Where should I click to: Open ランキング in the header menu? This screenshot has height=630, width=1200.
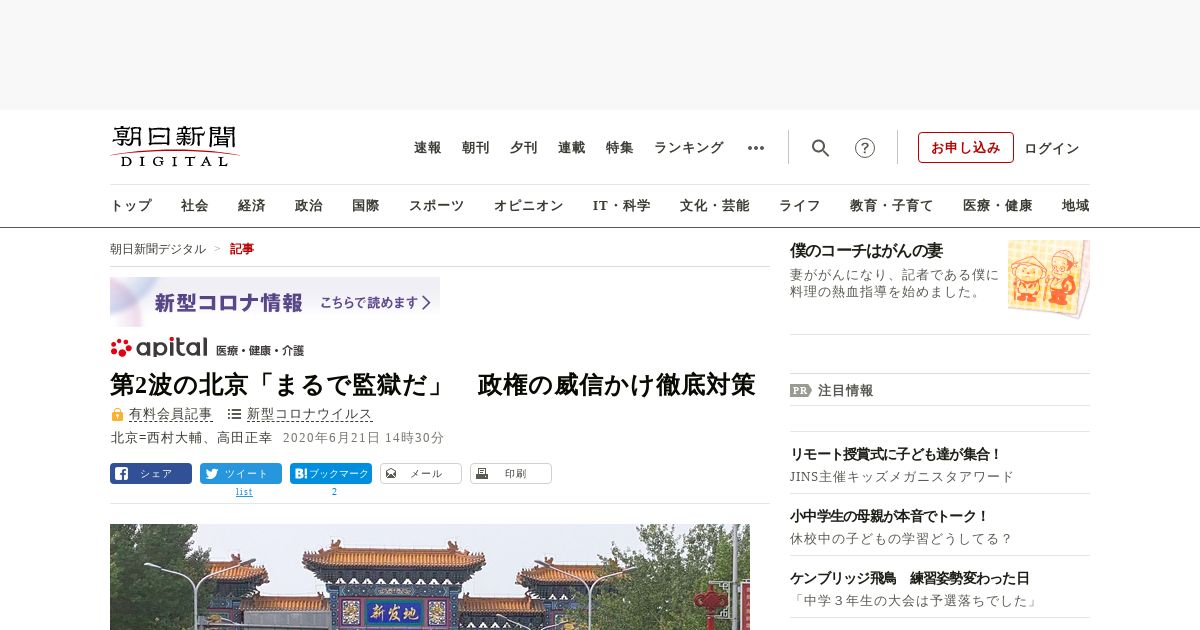coord(689,148)
